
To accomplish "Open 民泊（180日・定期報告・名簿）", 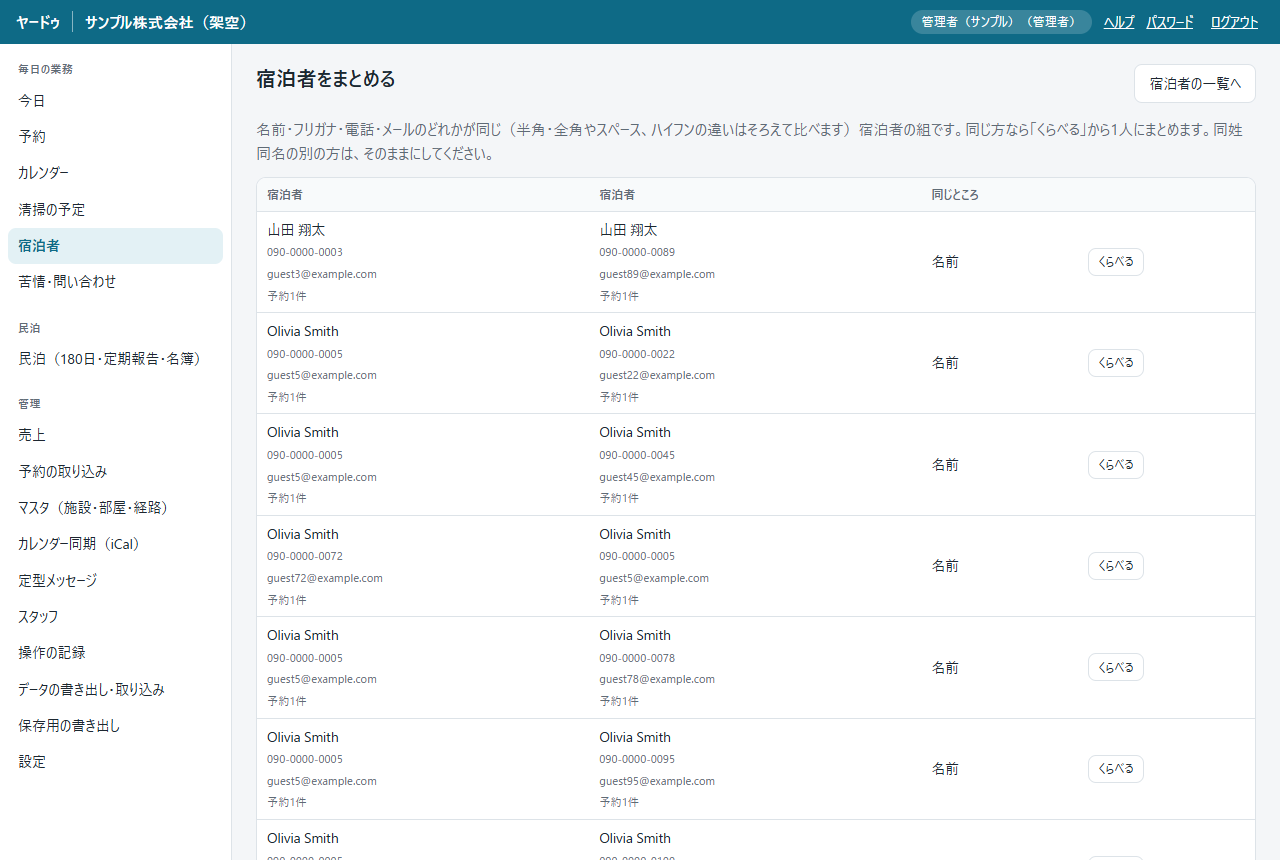I will (x=115, y=359).
